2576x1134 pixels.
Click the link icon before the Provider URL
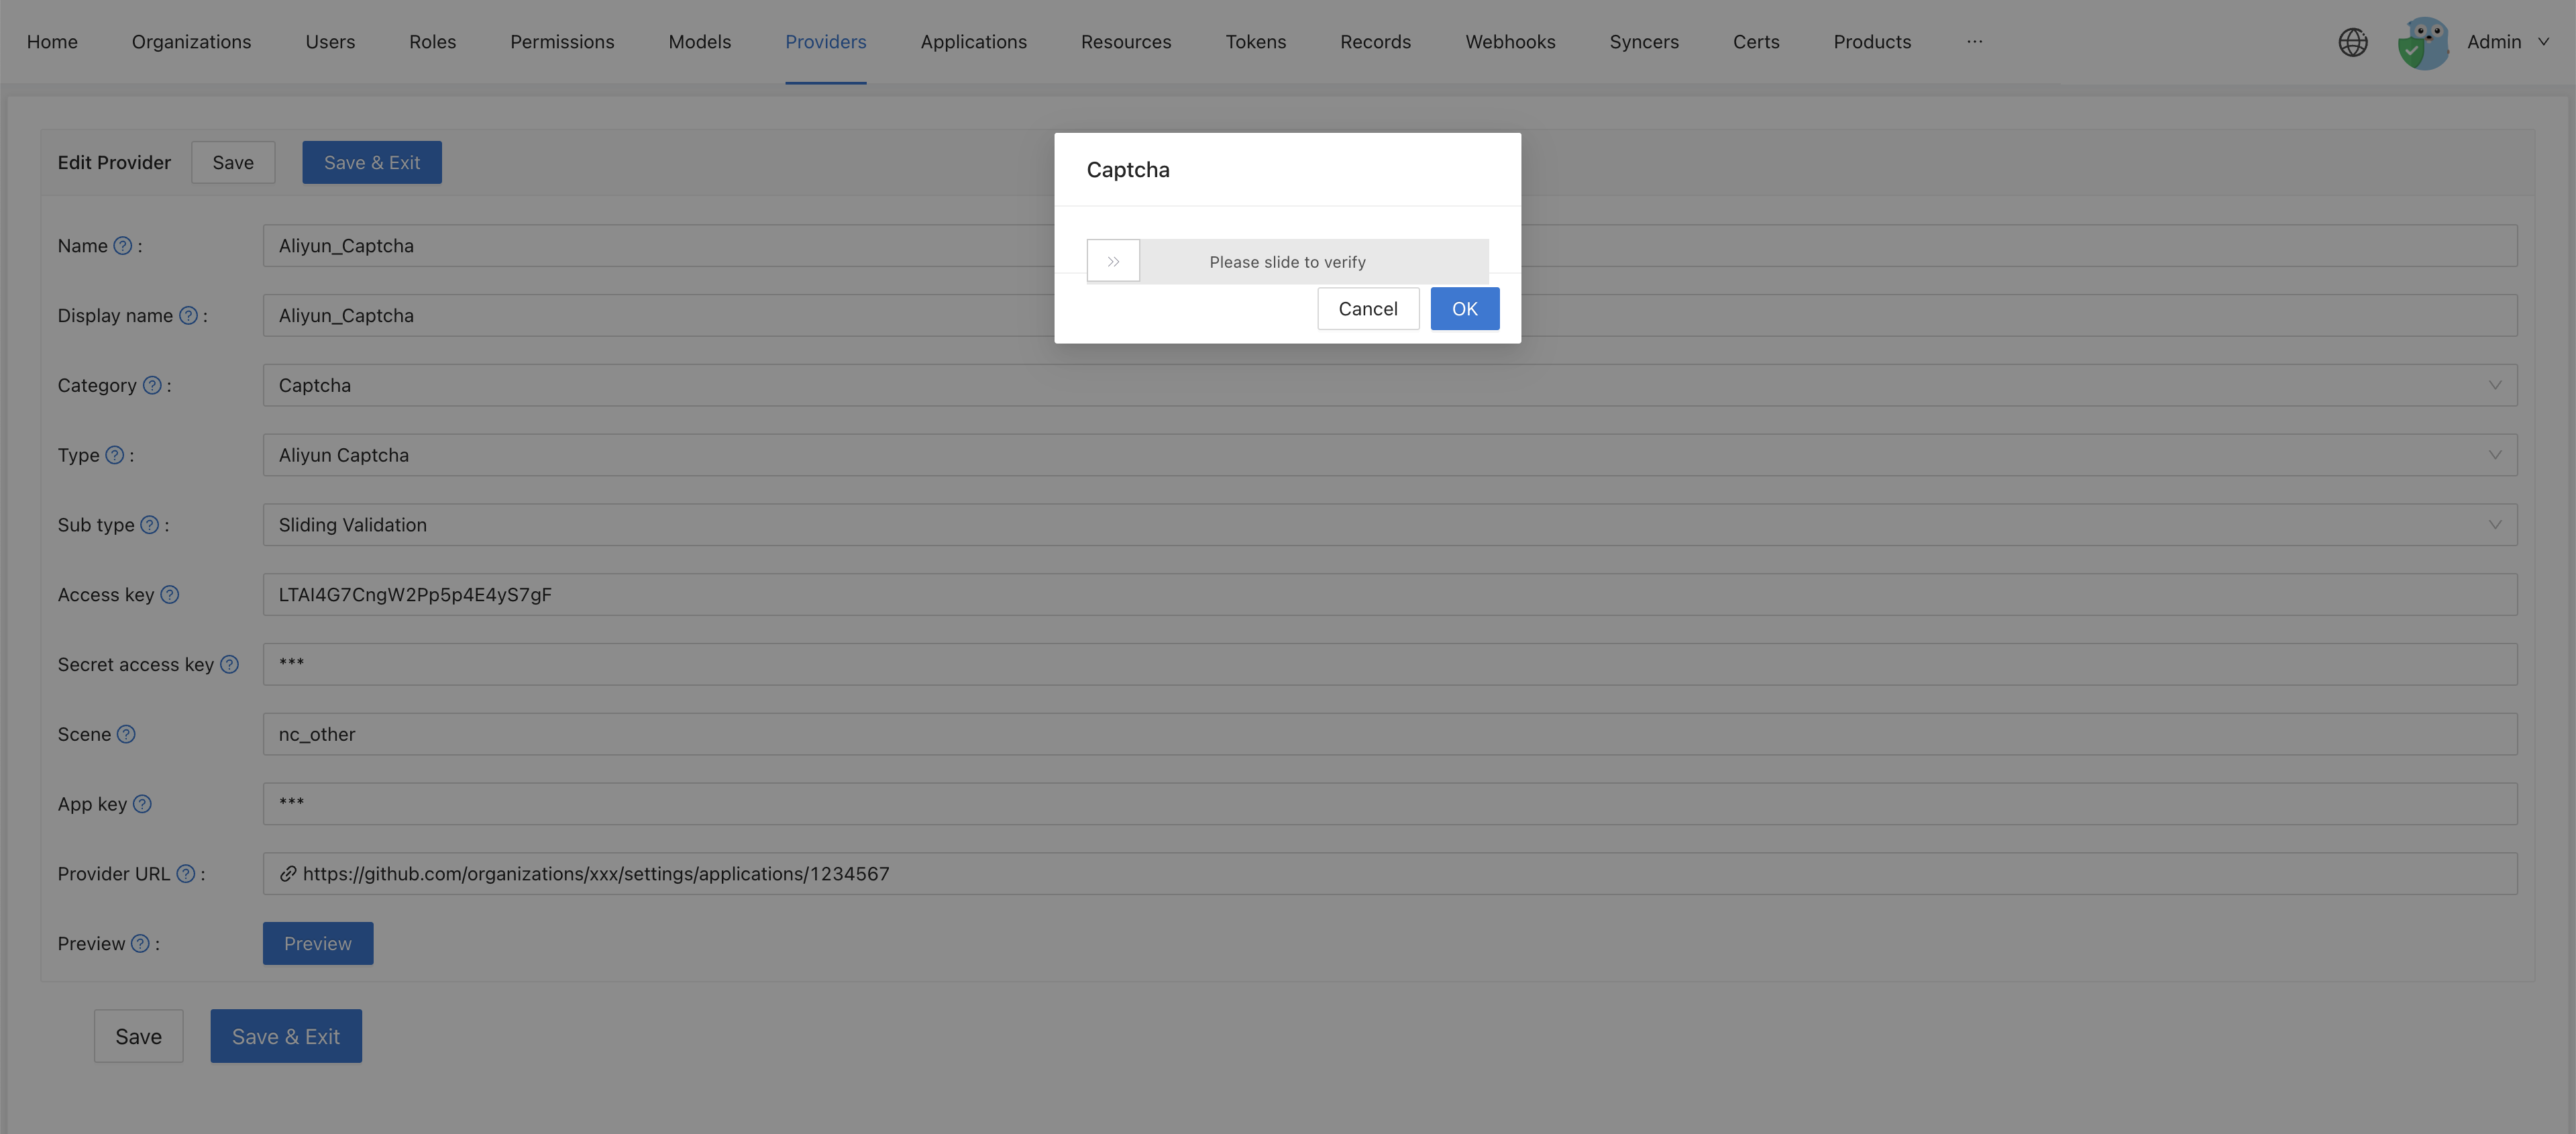(x=288, y=873)
